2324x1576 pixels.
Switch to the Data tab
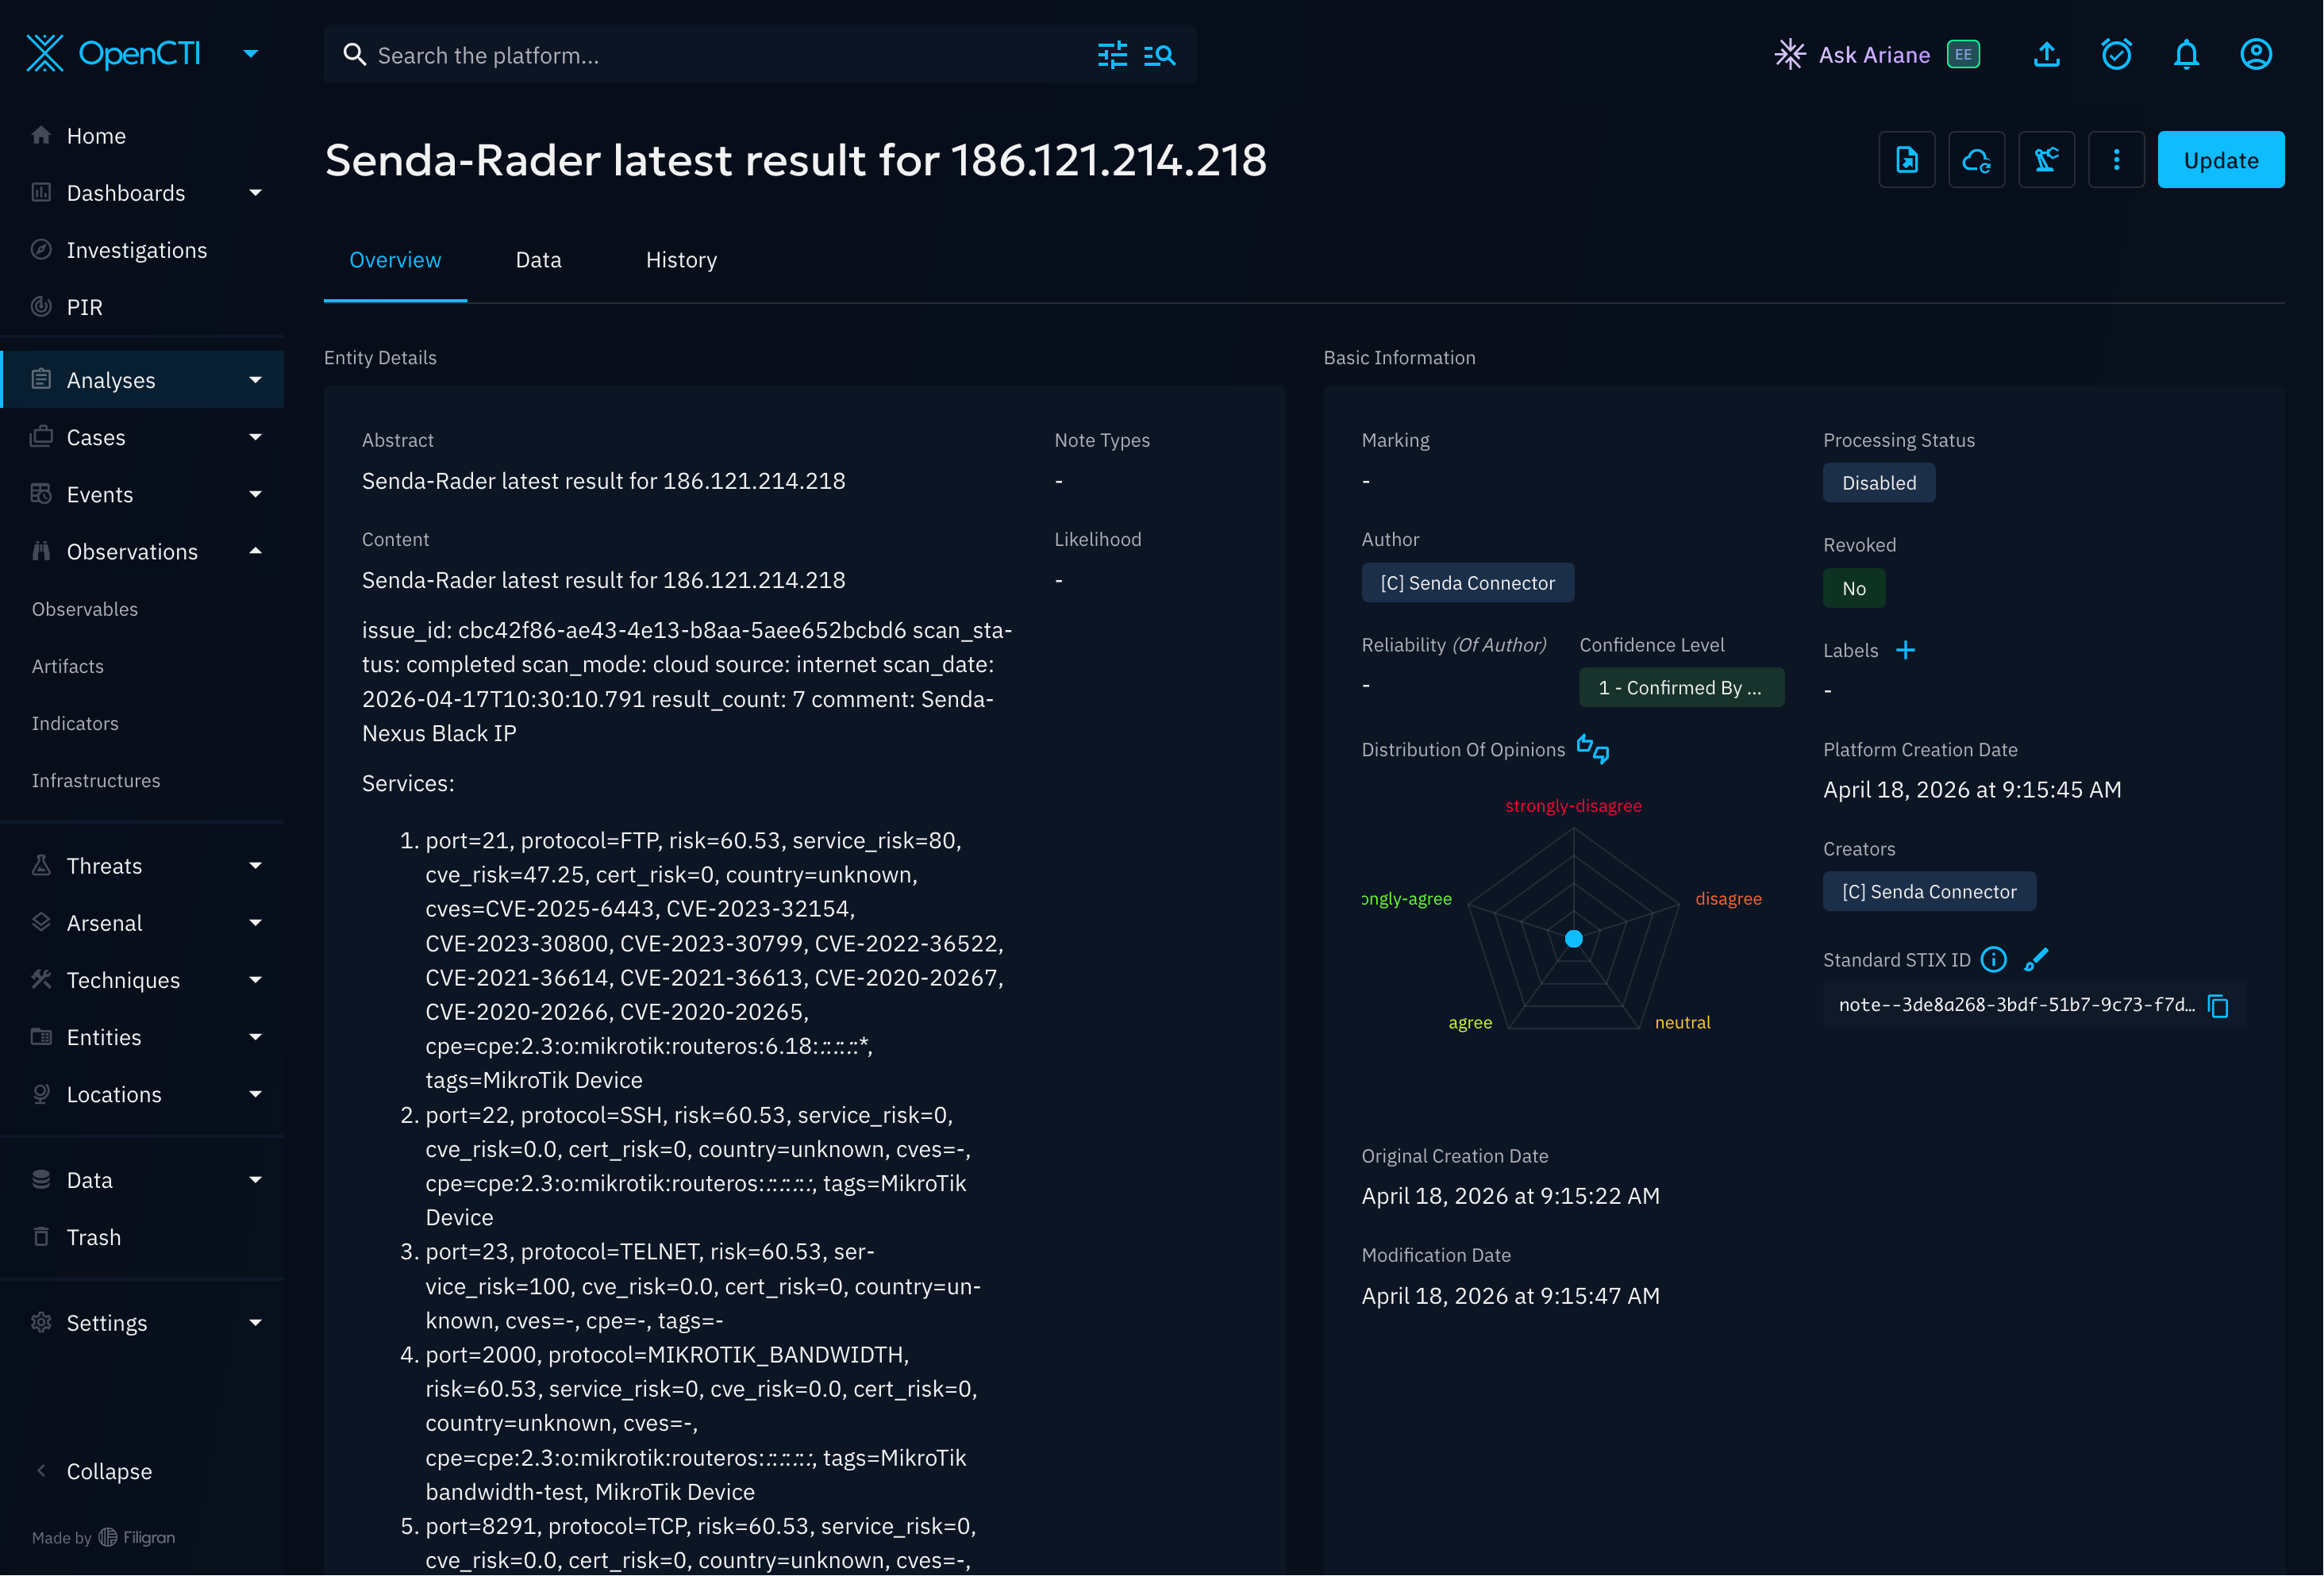pyautogui.click(x=538, y=260)
